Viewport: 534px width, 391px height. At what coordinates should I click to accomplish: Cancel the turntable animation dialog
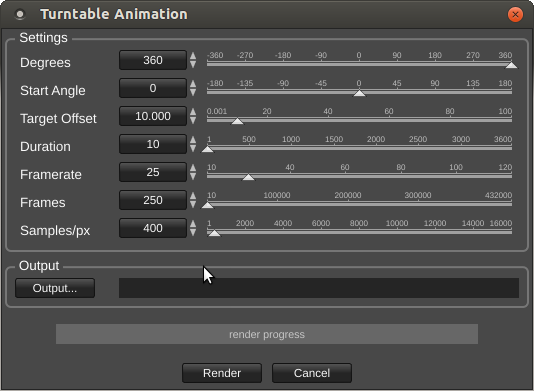312,373
